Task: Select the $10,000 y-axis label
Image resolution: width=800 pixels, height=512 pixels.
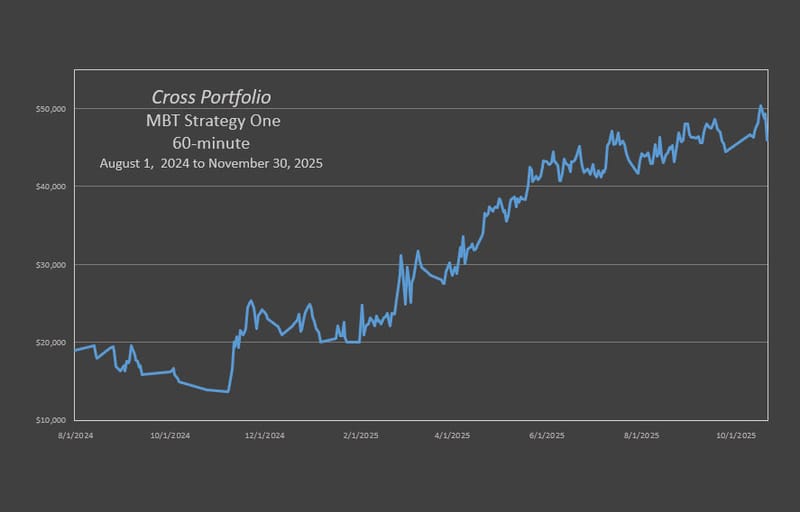Action: click(51, 420)
